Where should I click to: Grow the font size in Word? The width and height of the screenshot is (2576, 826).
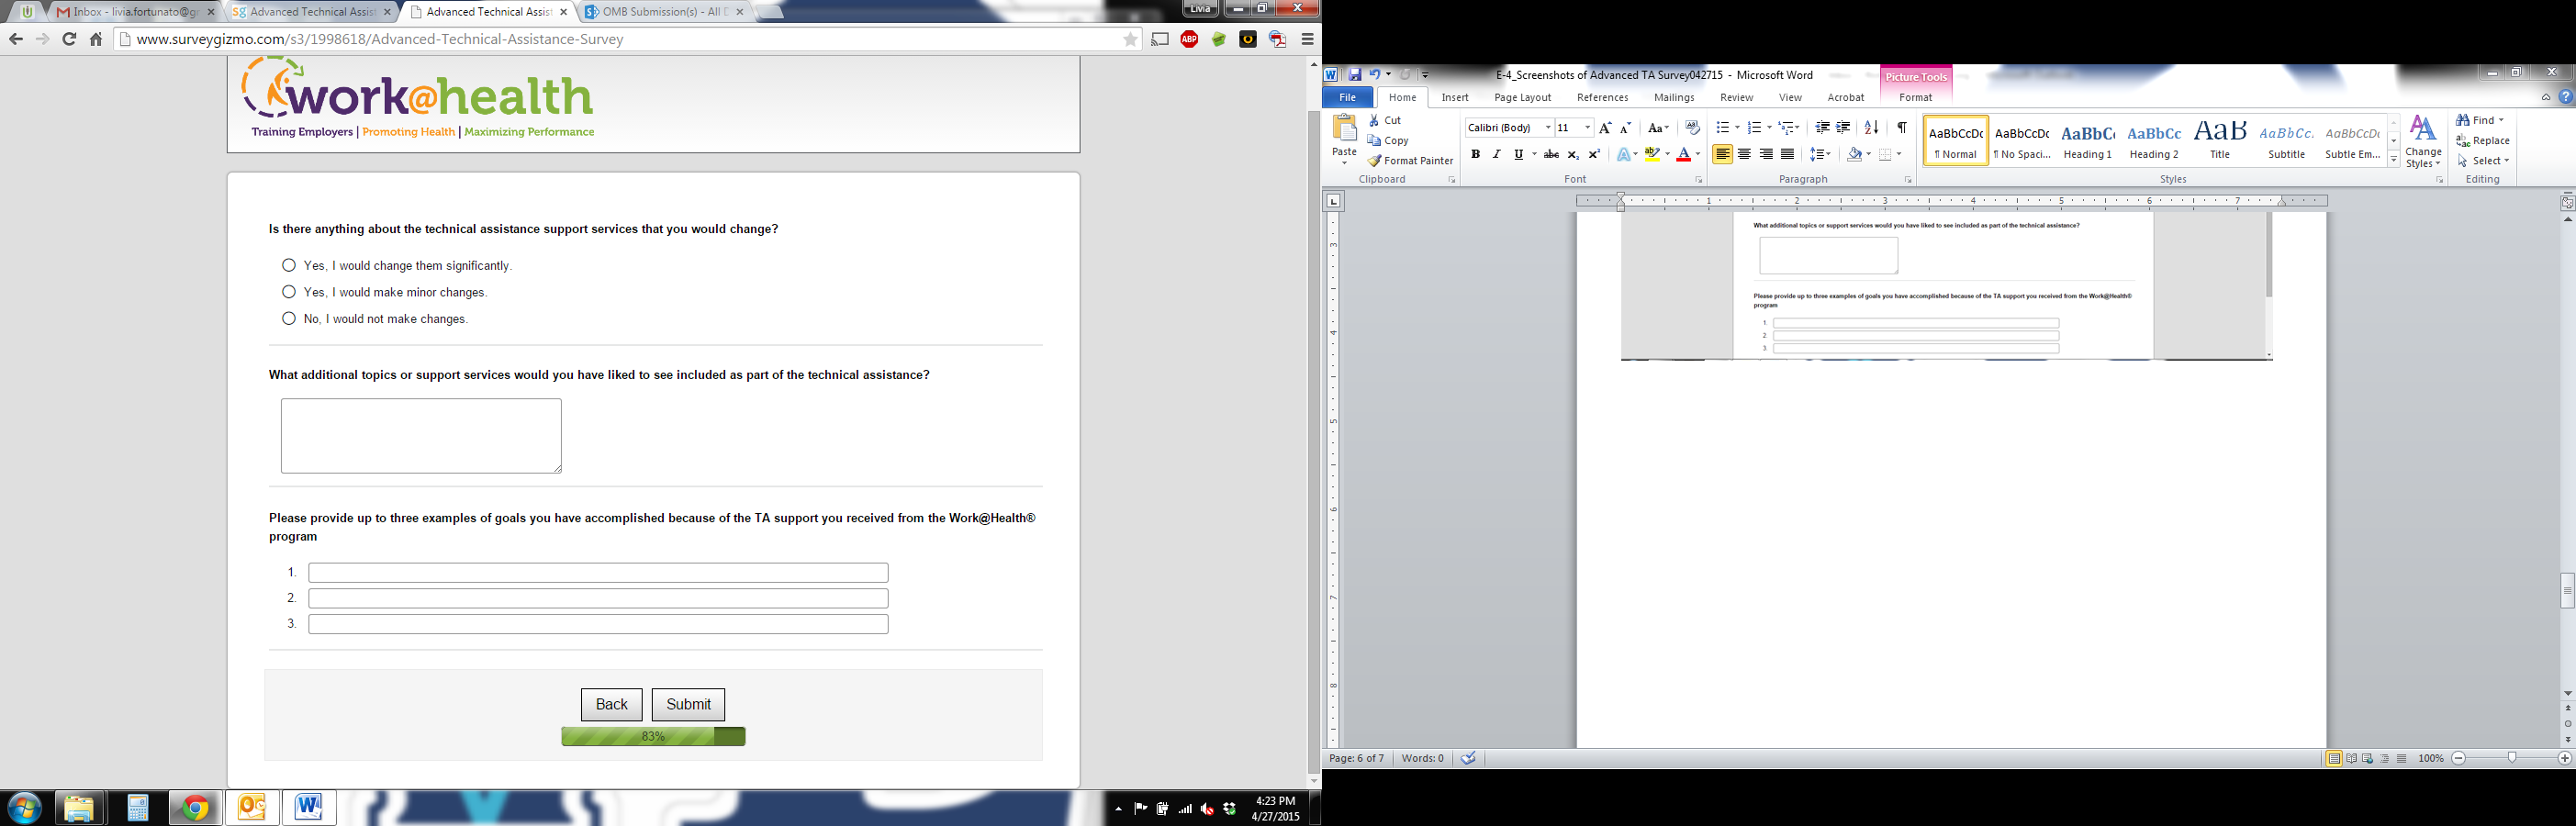1605,128
